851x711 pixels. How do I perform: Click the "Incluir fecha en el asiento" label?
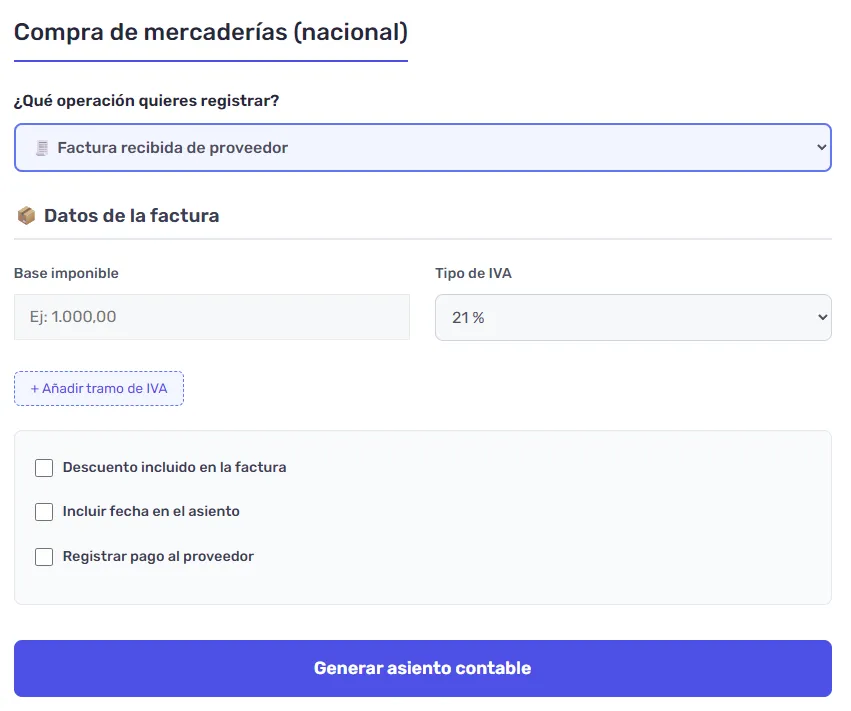(150, 512)
